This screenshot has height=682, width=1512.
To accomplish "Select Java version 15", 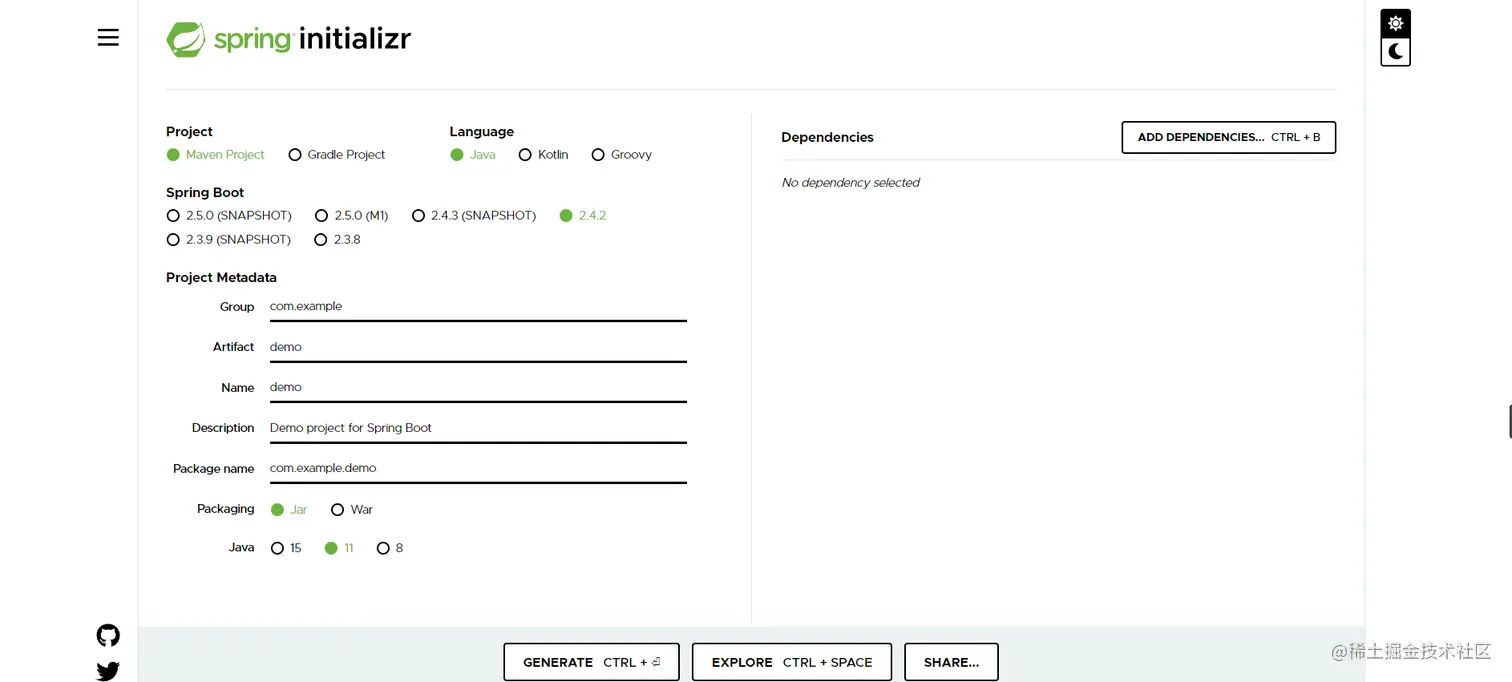I will [x=286, y=548].
